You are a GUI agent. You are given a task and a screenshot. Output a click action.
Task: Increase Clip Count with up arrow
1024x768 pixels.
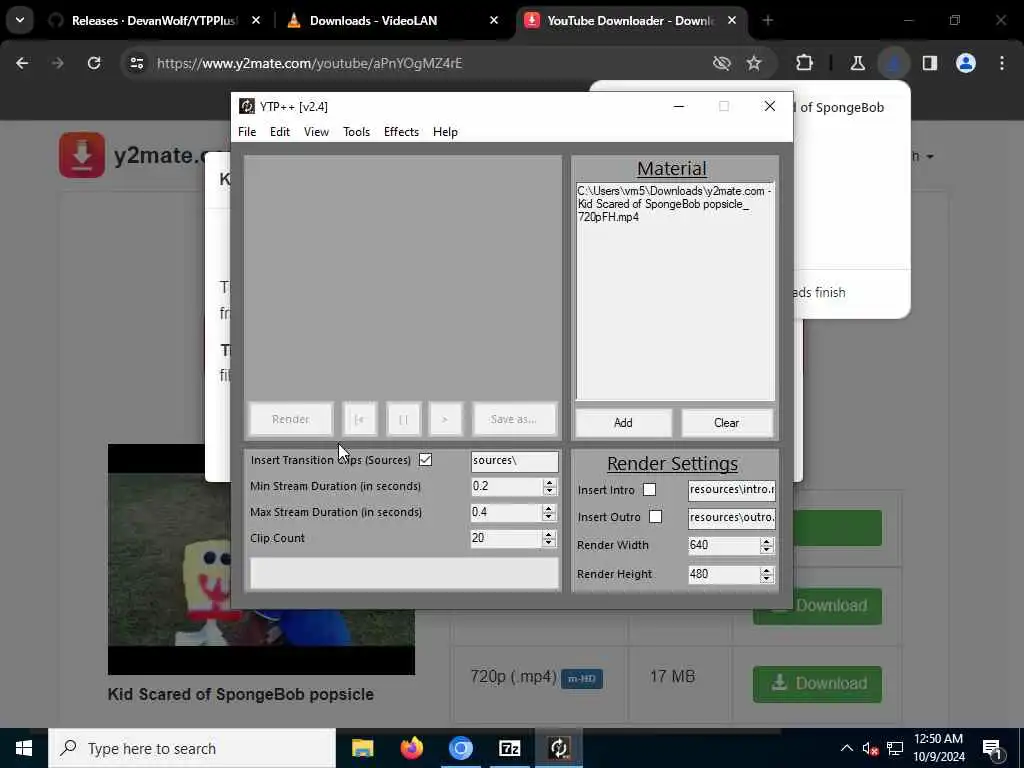(x=549, y=534)
